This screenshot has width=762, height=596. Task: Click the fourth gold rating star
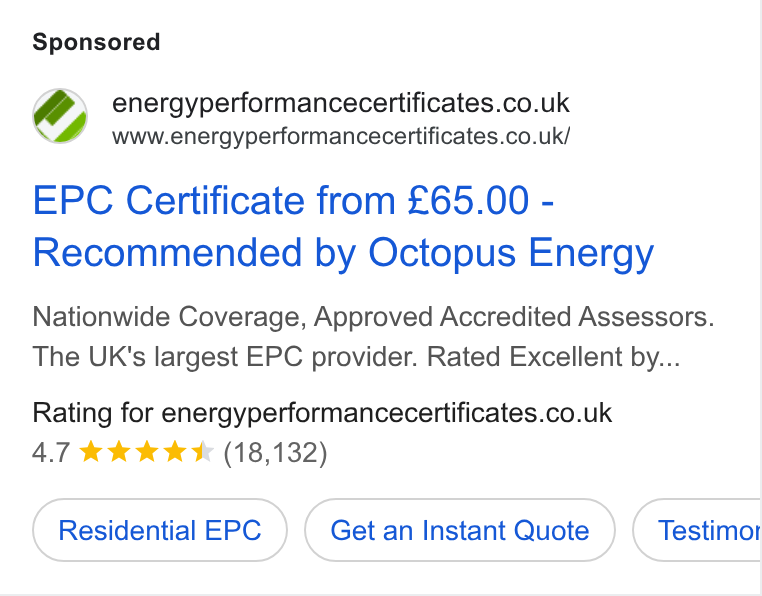point(175,452)
